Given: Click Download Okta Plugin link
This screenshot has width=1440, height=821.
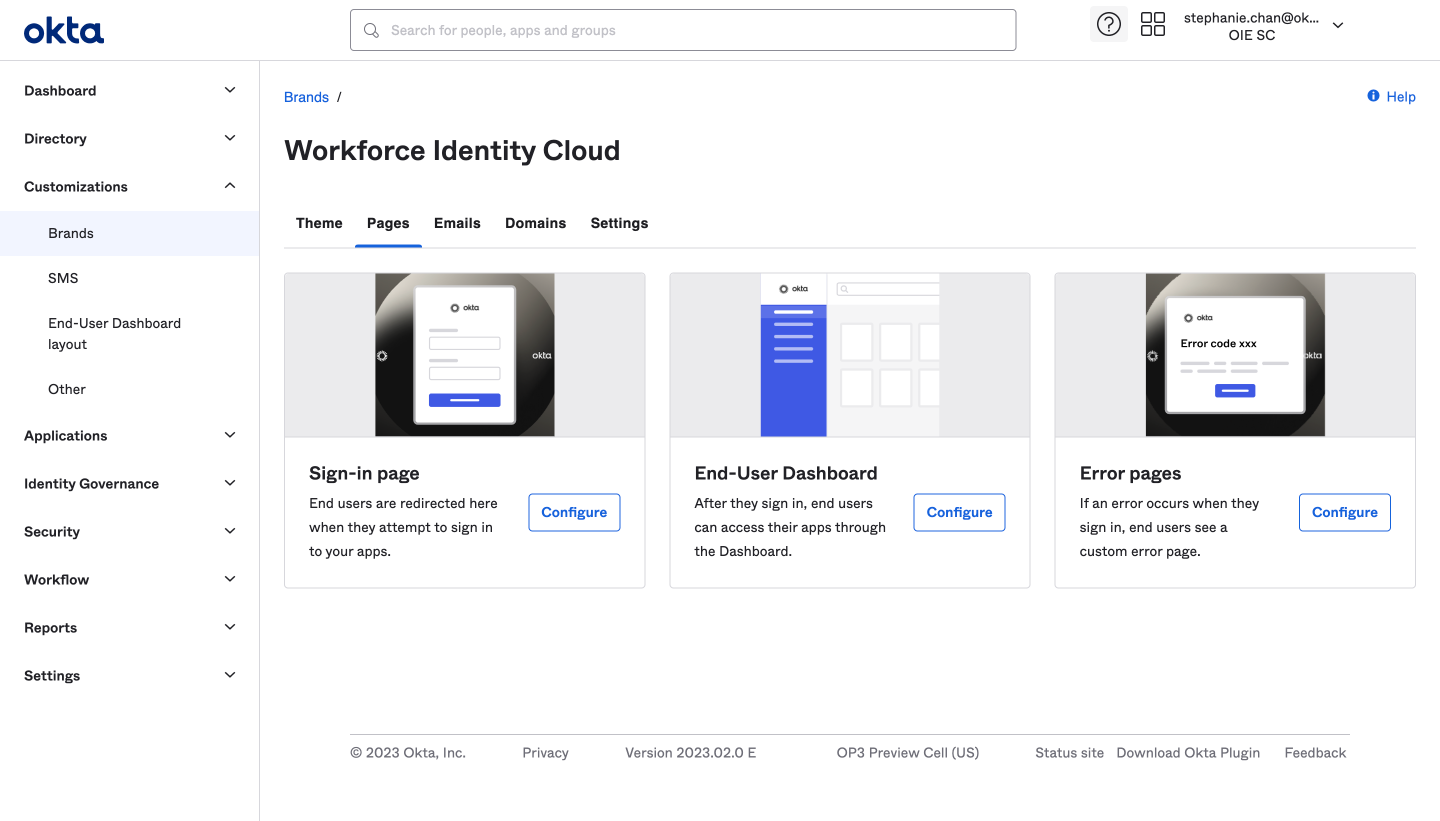Looking at the screenshot, I should tap(1188, 753).
